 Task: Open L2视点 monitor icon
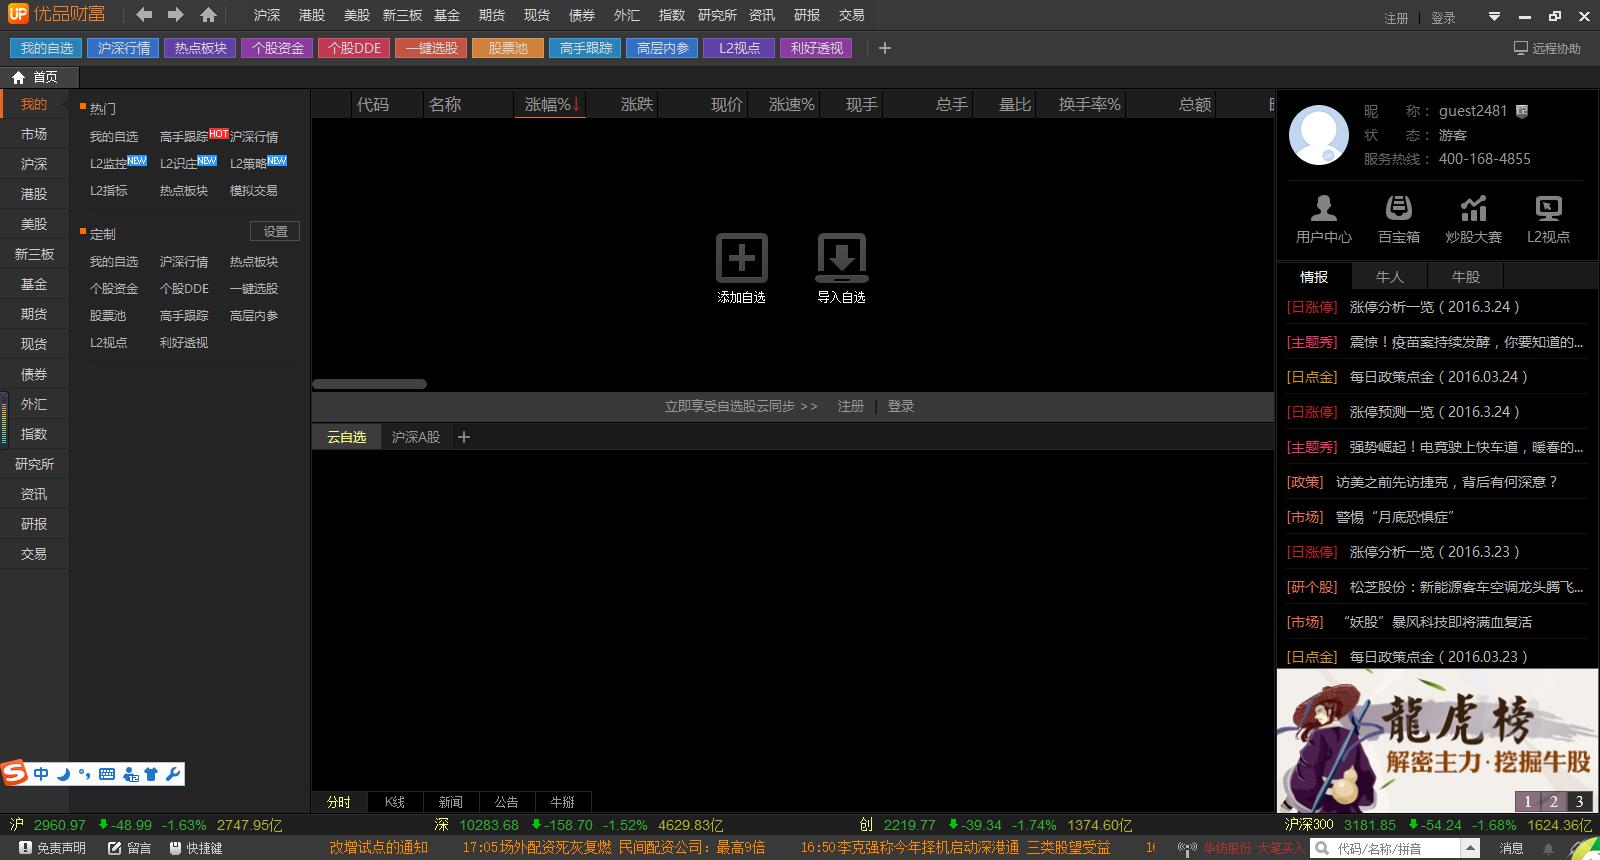[1549, 208]
